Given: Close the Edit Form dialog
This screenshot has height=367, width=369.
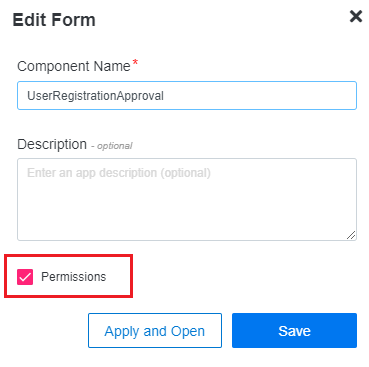Looking at the screenshot, I should 356,16.
